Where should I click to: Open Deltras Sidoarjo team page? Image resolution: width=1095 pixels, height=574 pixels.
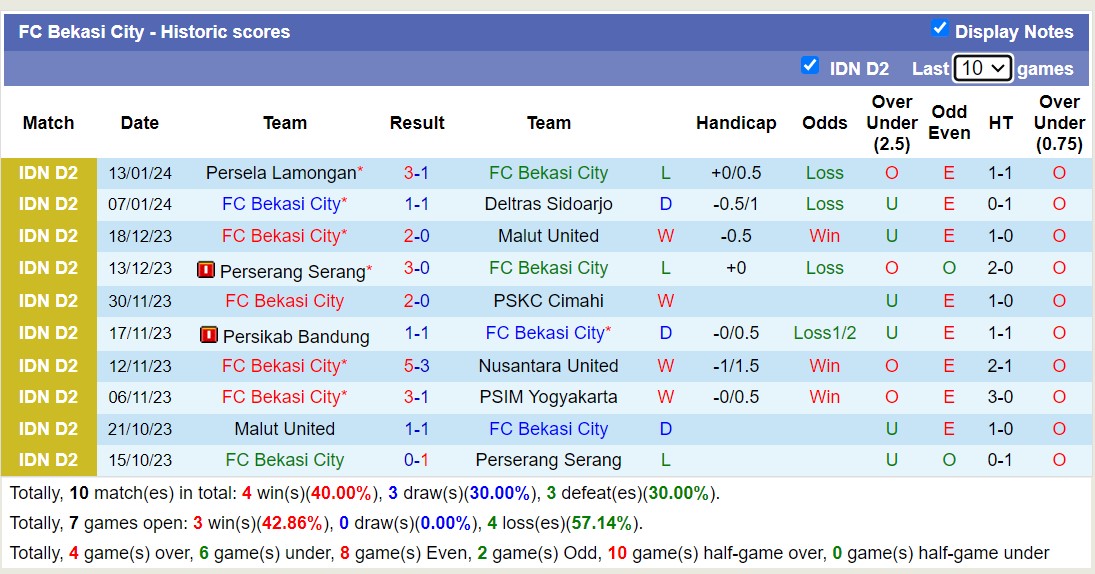(548, 204)
